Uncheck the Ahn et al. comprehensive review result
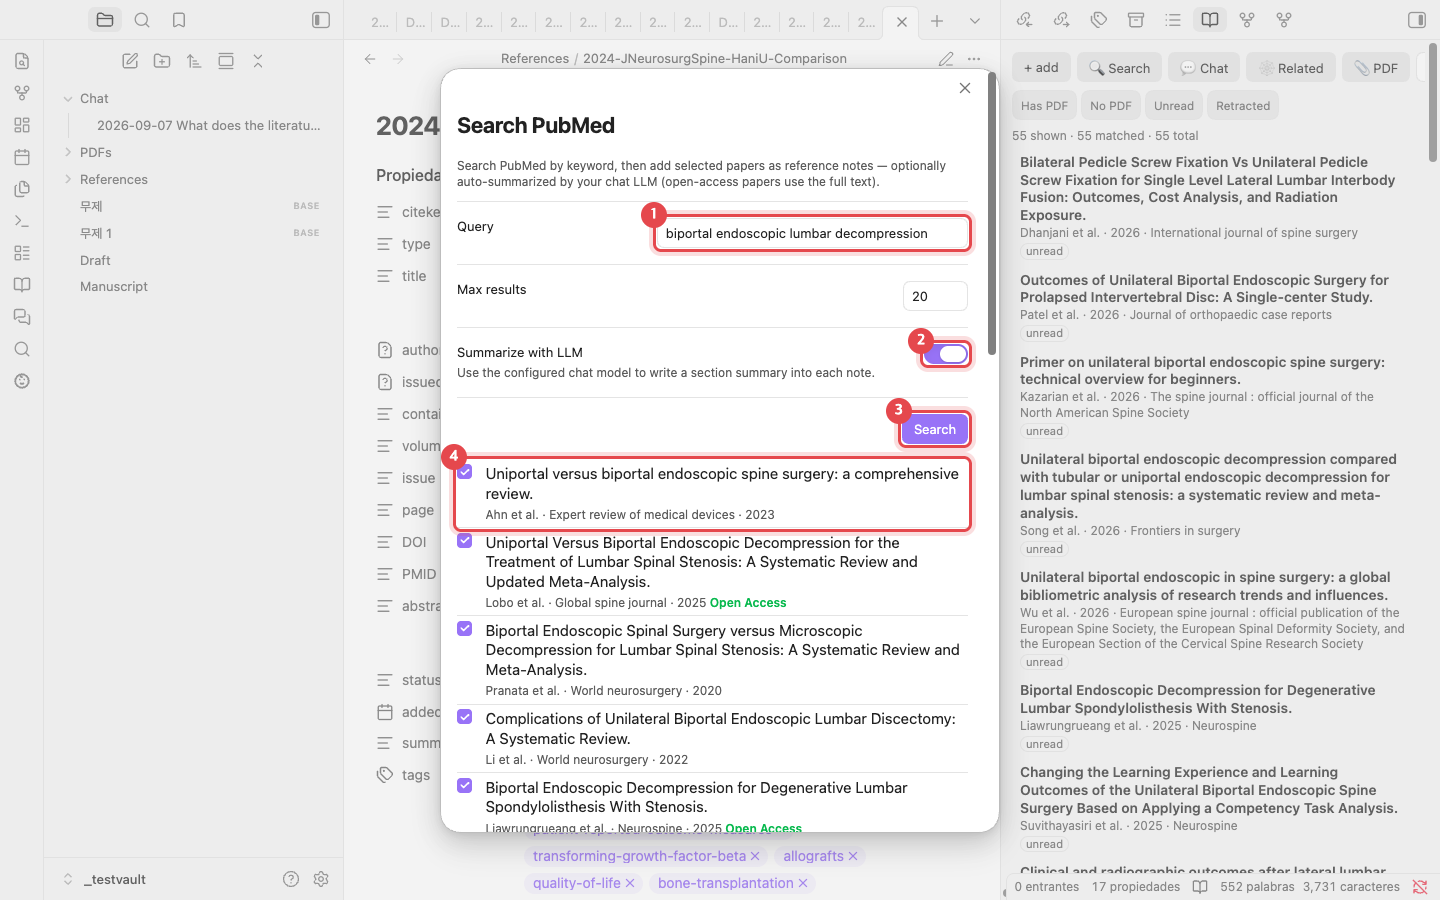Viewport: 1440px width, 900px height. tap(465, 472)
